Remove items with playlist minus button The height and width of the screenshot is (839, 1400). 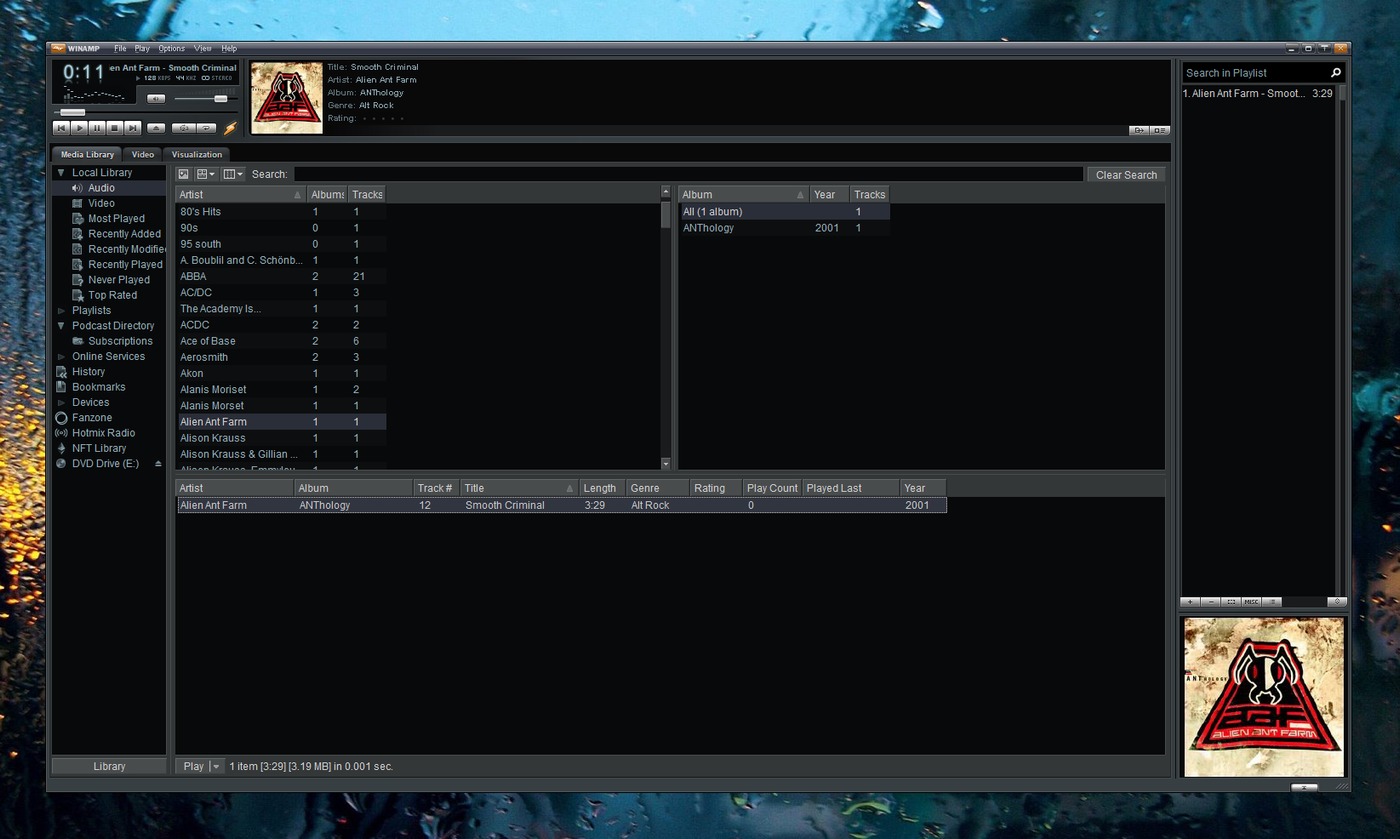pyautogui.click(x=1211, y=602)
